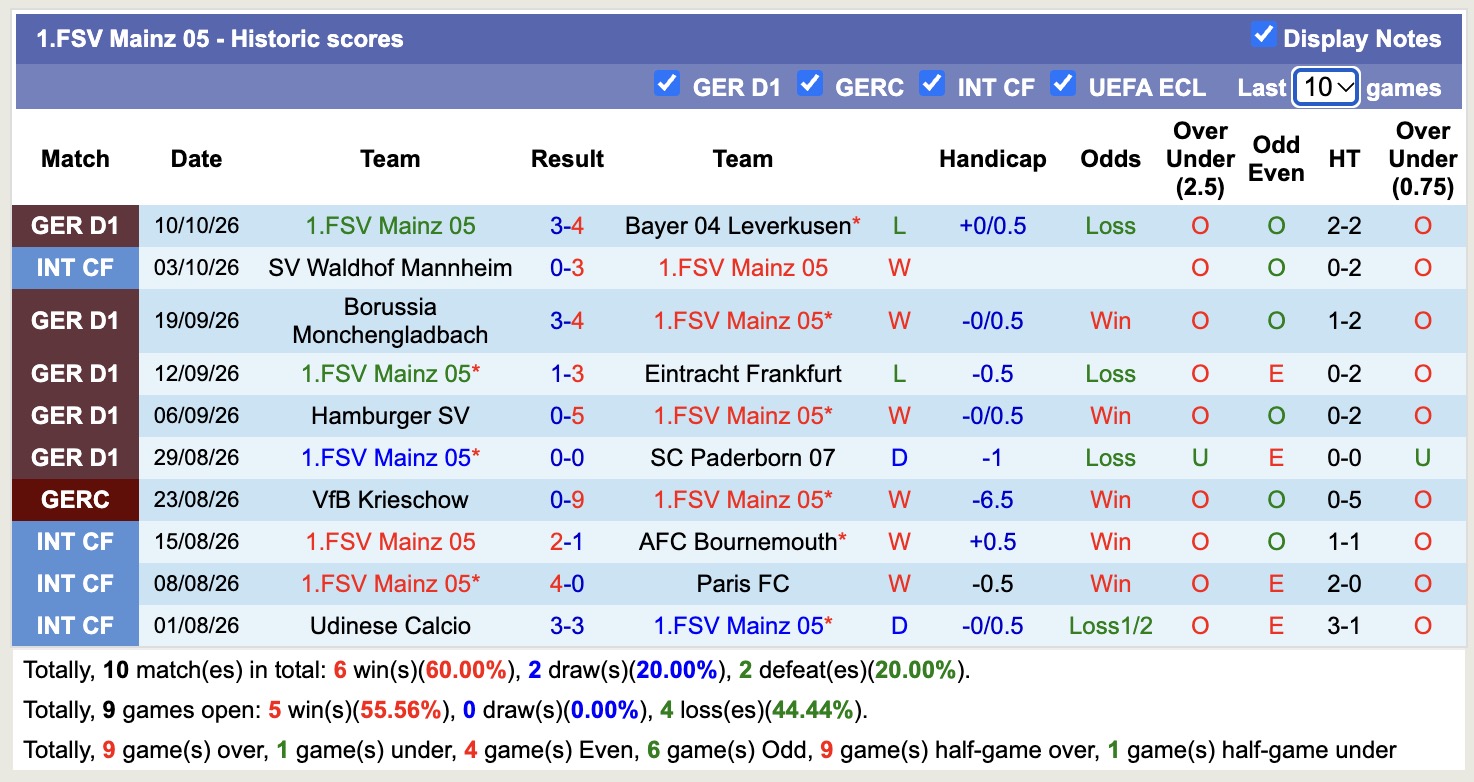Select the GERC league label cell

click(x=75, y=500)
